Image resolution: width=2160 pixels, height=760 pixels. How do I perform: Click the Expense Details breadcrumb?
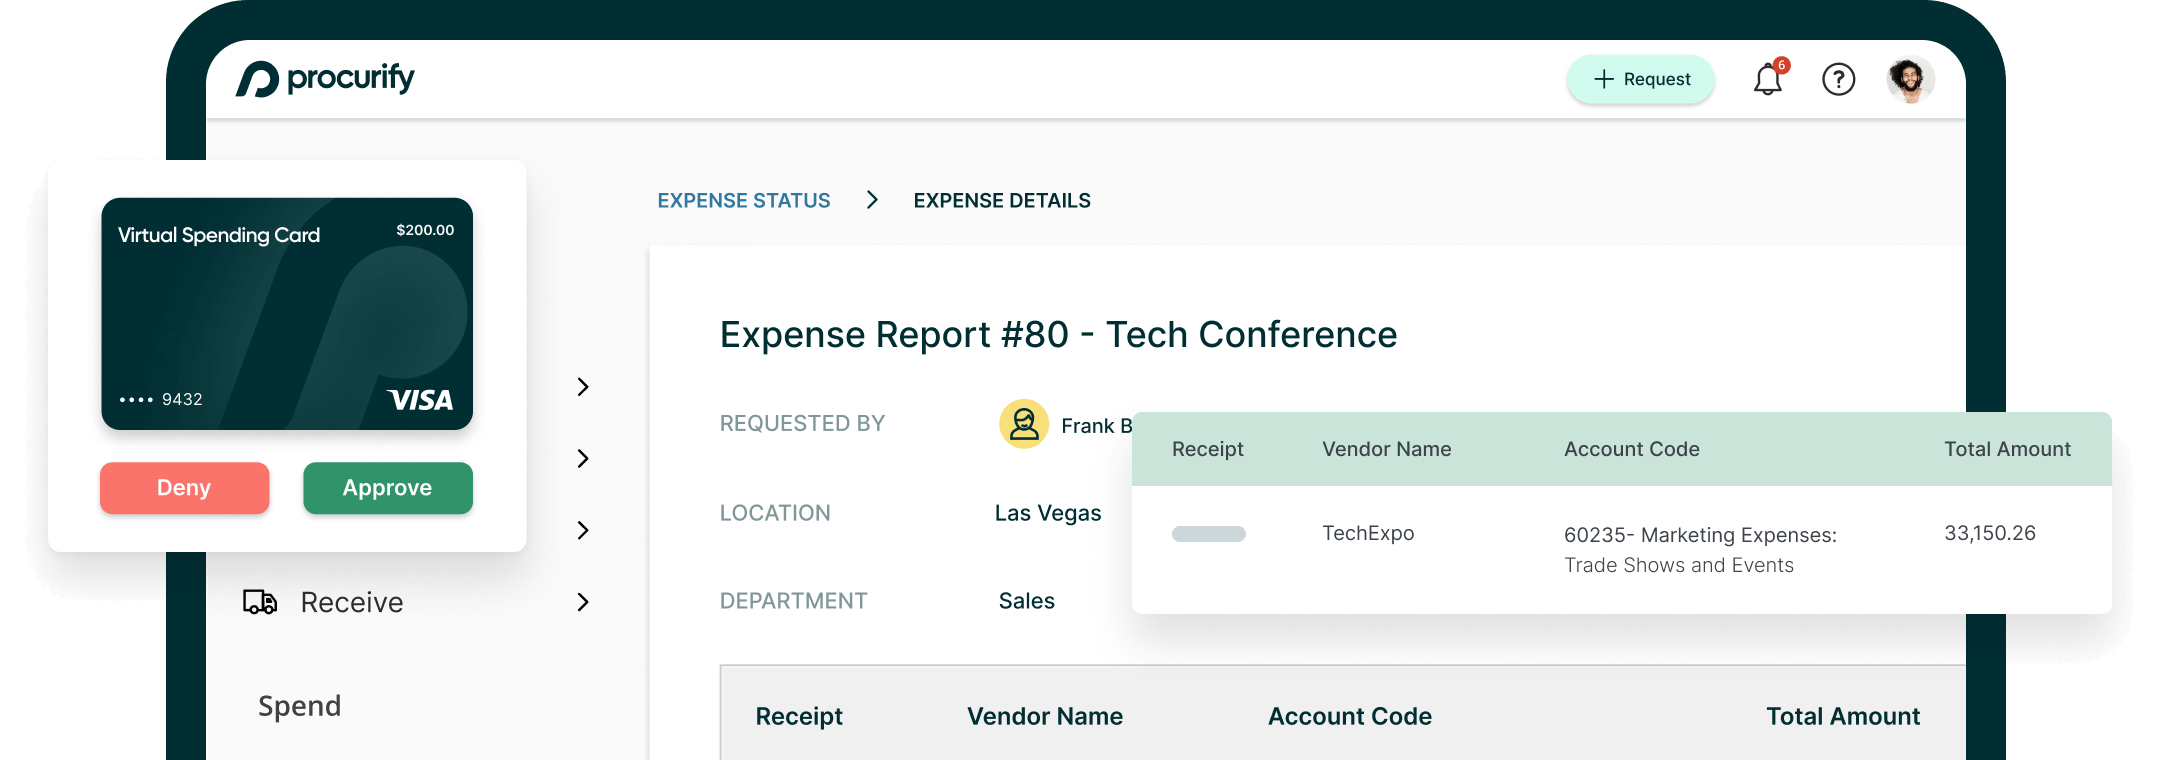coord(1002,200)
